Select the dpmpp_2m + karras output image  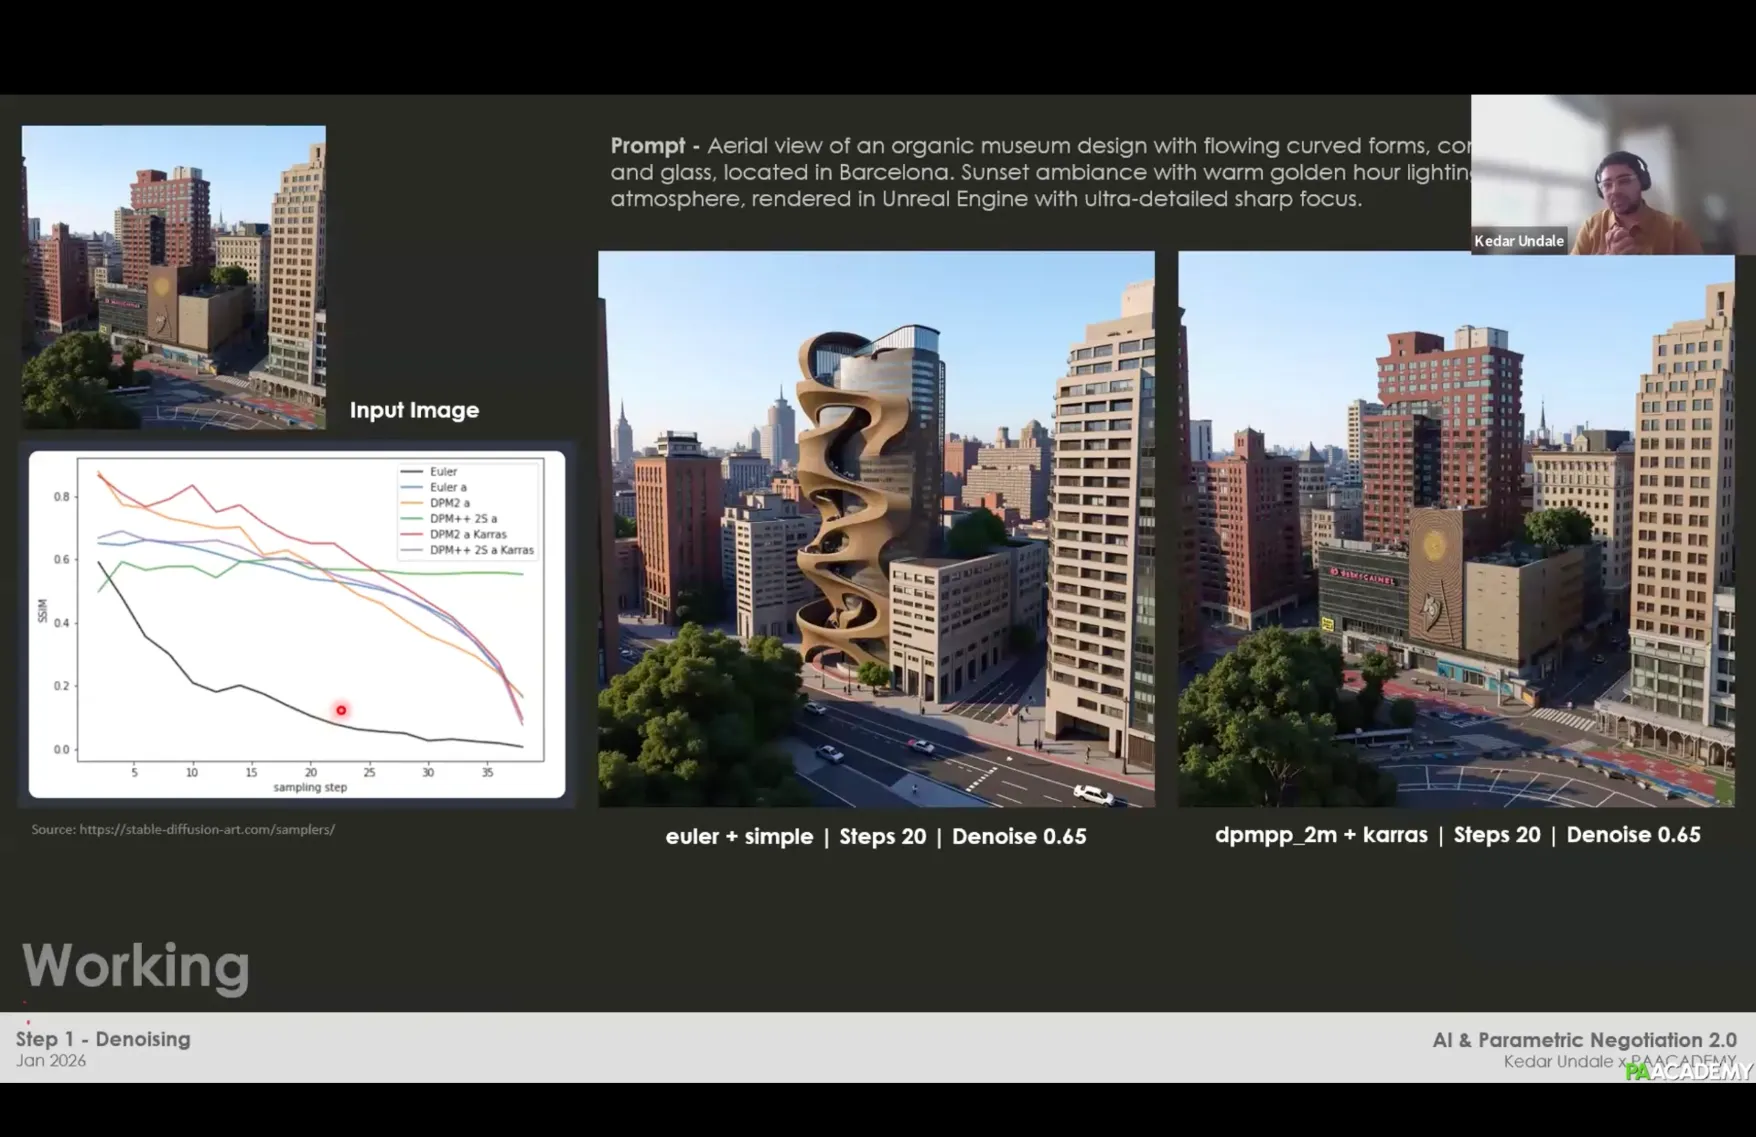1456,529
